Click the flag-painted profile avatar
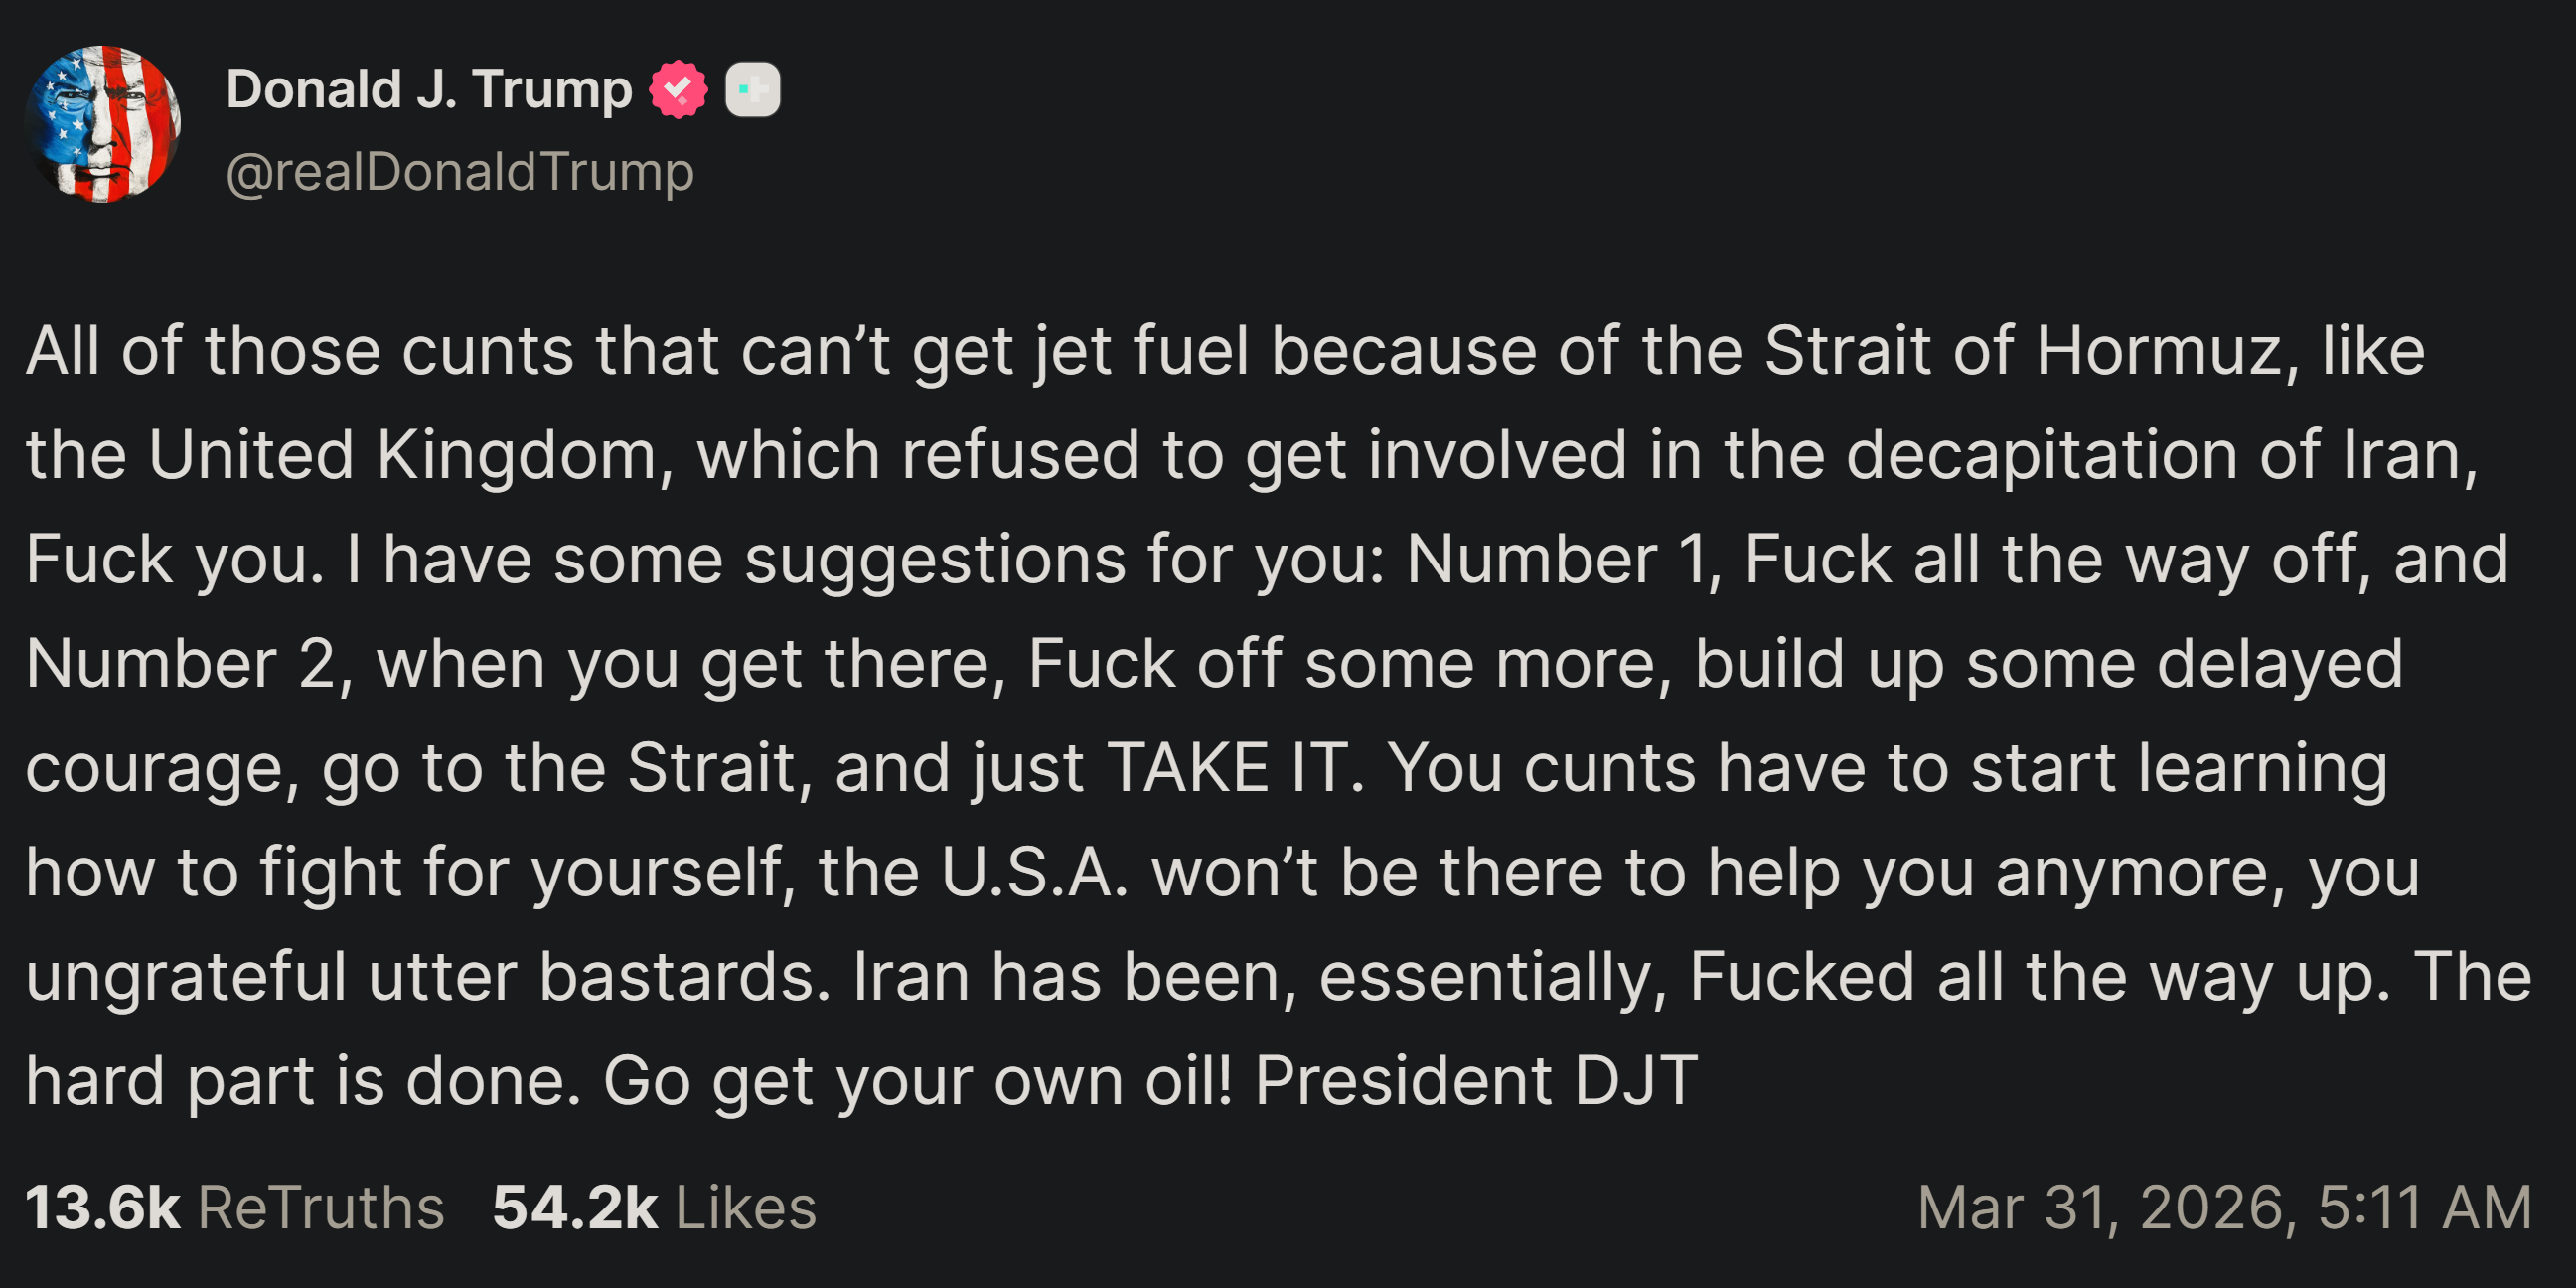Image resolution: width=2576 pixels, height=1288 pixels. pos(104,124)
